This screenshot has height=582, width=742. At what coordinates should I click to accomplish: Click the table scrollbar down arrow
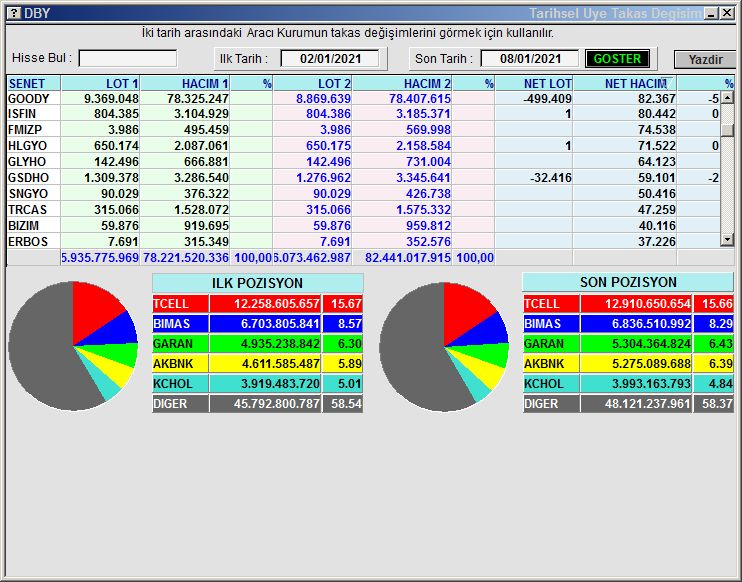[x=727, y=240]
